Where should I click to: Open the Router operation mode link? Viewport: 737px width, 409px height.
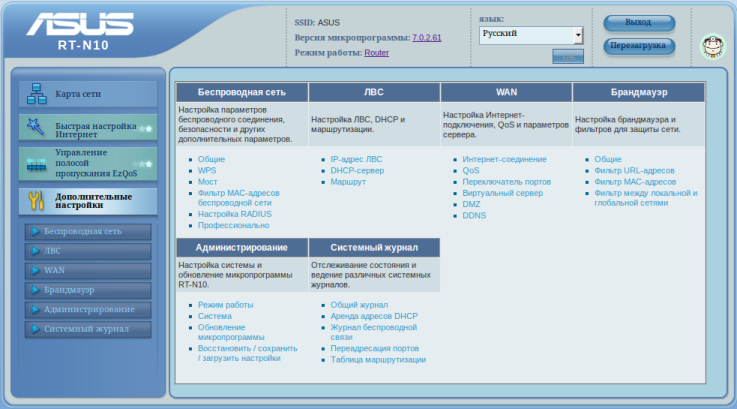click(x=376, y=53)
